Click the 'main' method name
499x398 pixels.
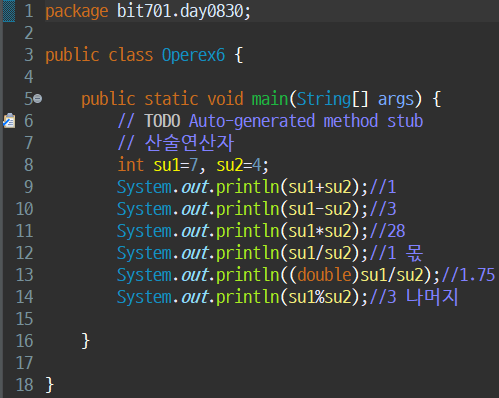tap(270, 99)
